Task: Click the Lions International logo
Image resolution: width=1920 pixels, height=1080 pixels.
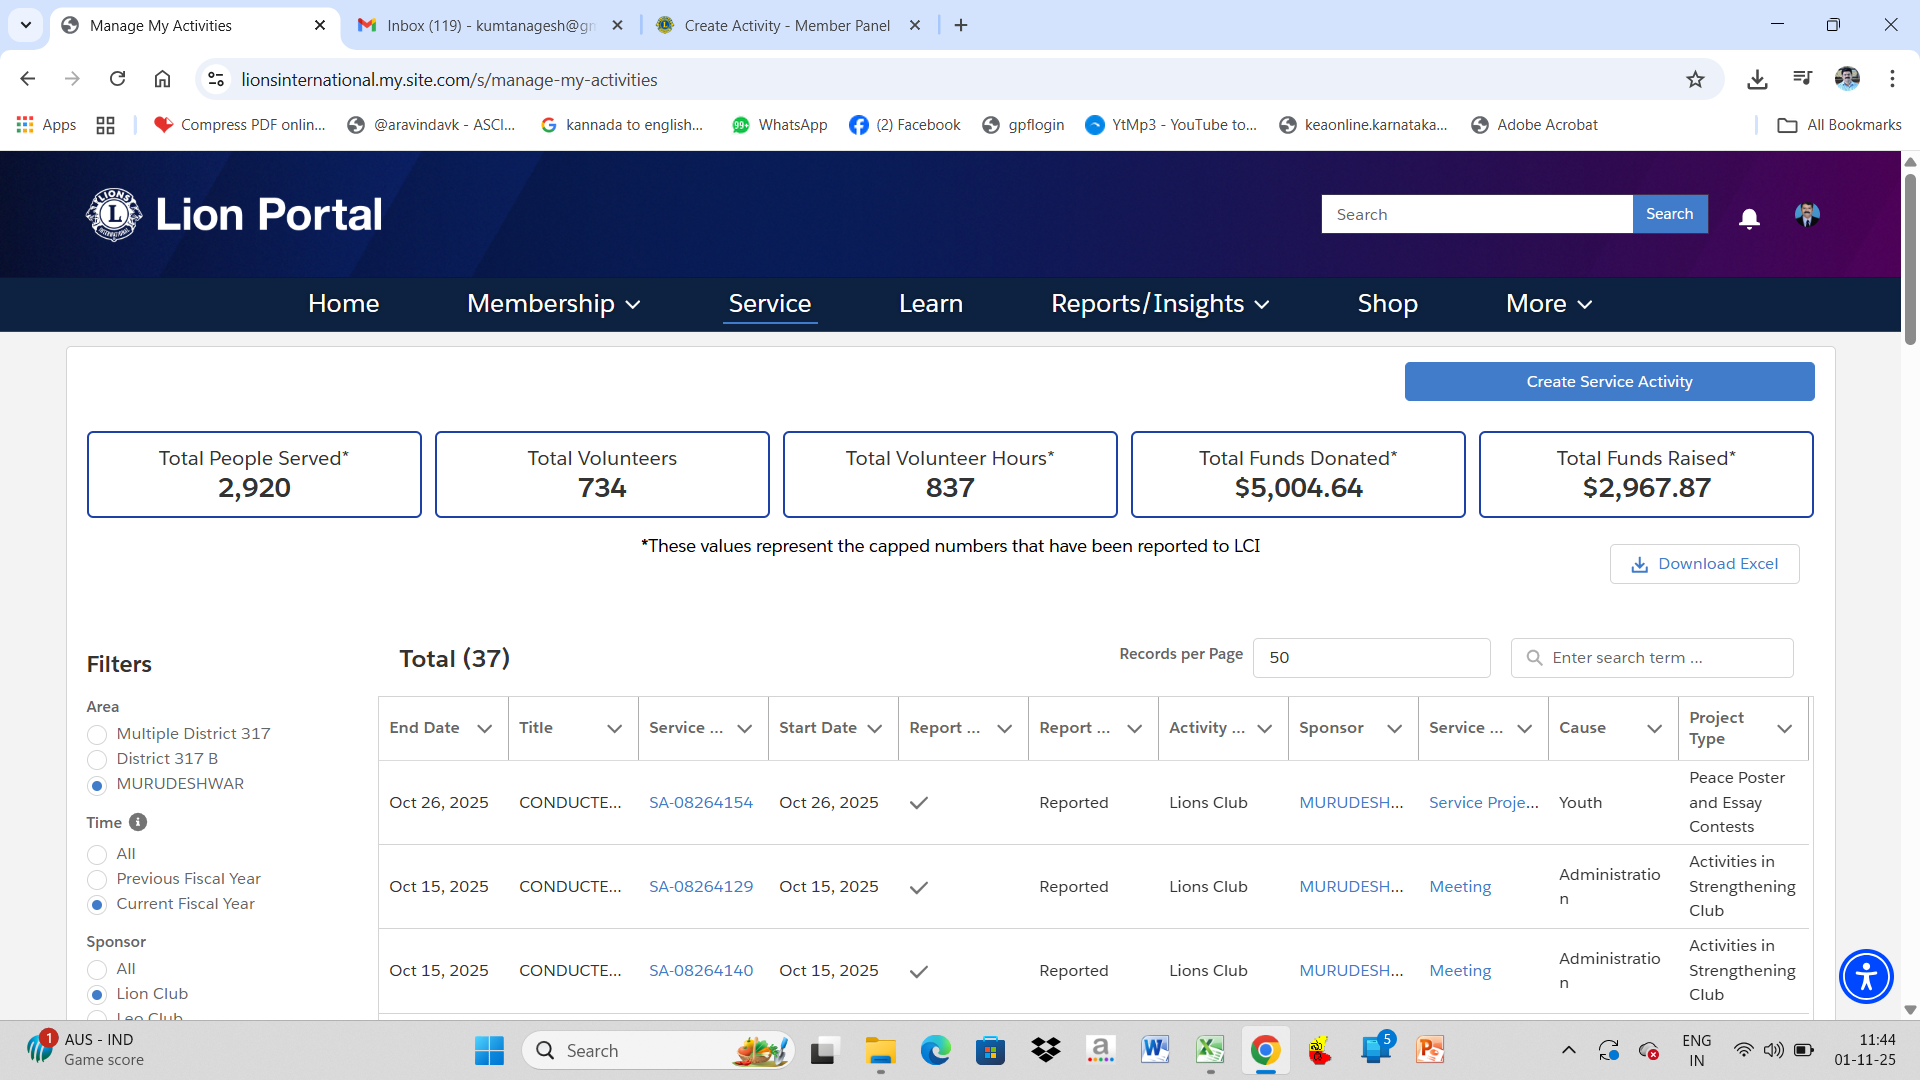Action: click(x=114, y=214)
